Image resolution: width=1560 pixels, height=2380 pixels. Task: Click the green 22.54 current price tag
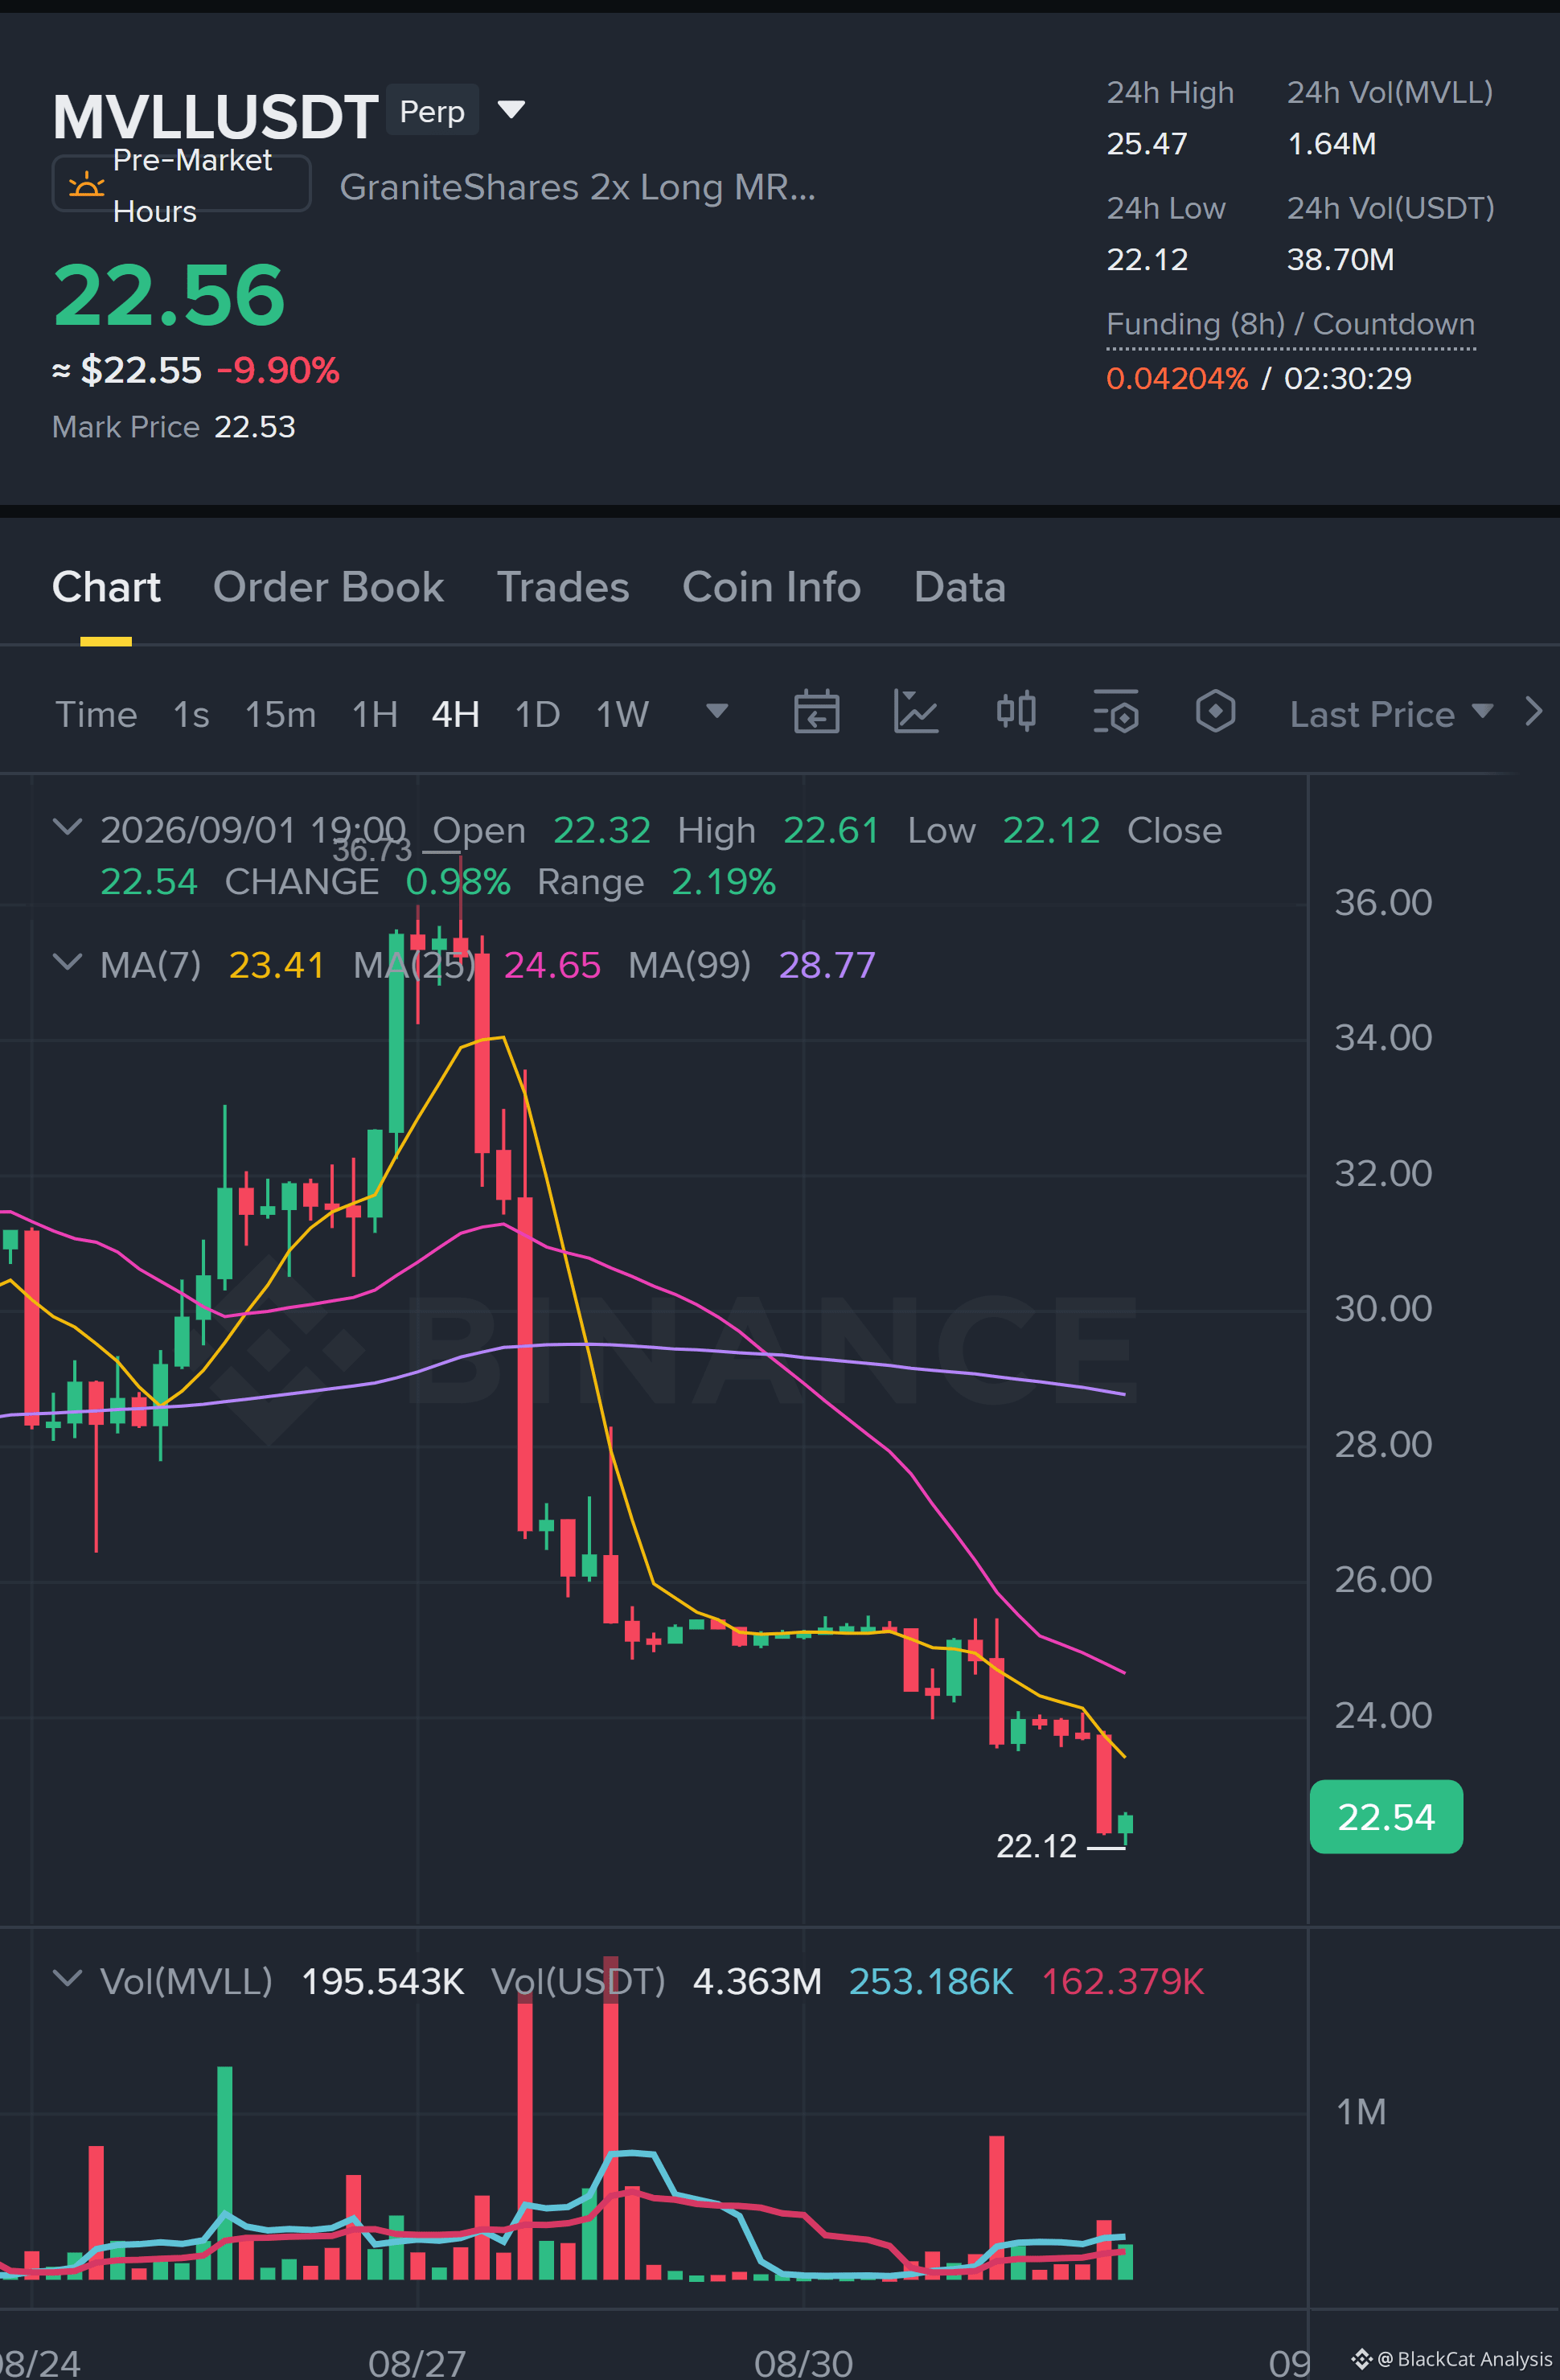pos(1386,1817)
